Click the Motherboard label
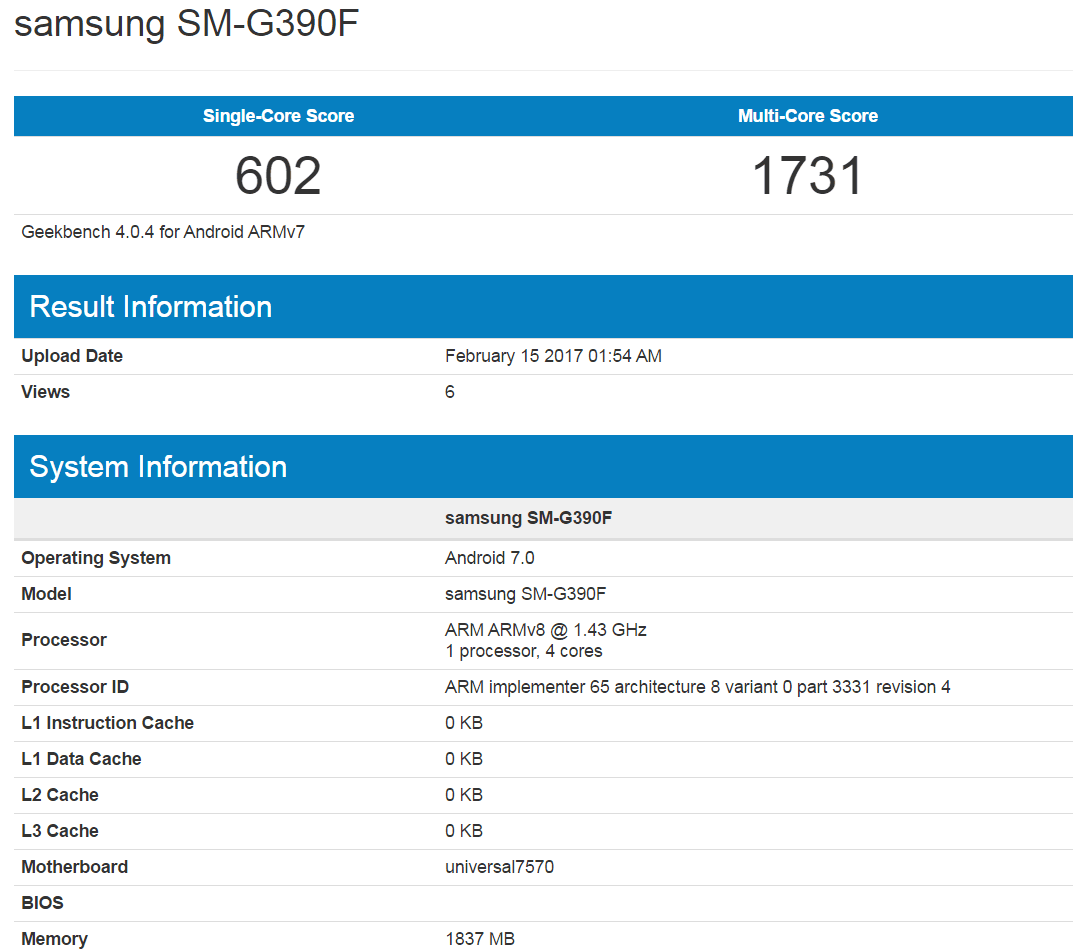Image resolution: width=1083 pixels, height=951 pixels. coord(75,867)
